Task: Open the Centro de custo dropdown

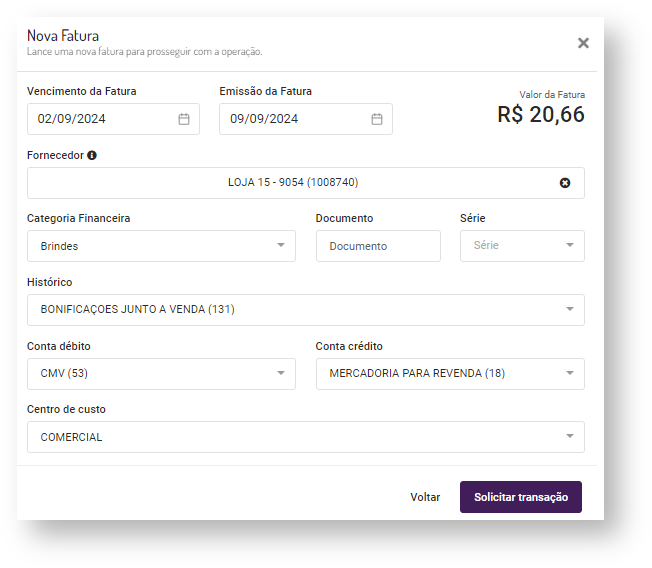Action: (x=570, y=436)
